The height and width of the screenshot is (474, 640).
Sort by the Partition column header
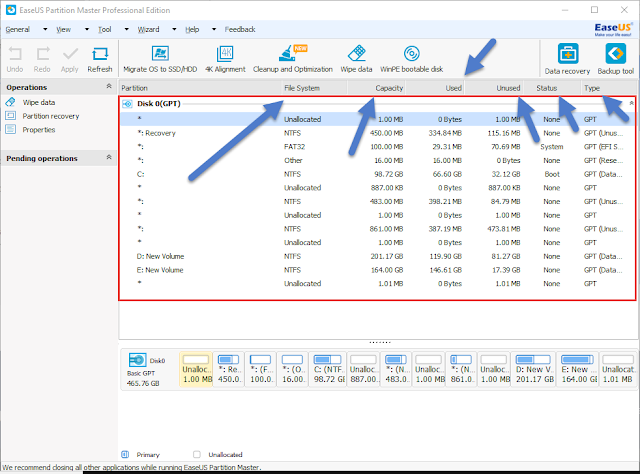(200, 88)
